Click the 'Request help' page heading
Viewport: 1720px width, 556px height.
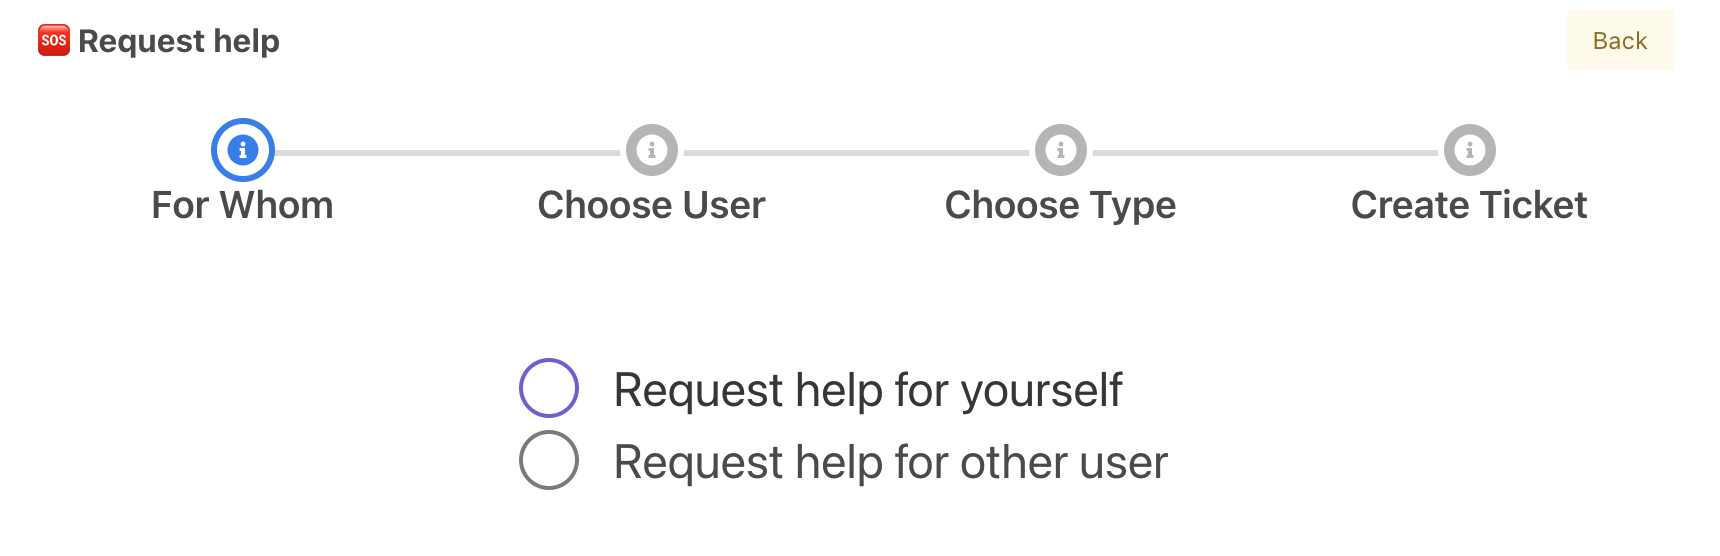179,41
